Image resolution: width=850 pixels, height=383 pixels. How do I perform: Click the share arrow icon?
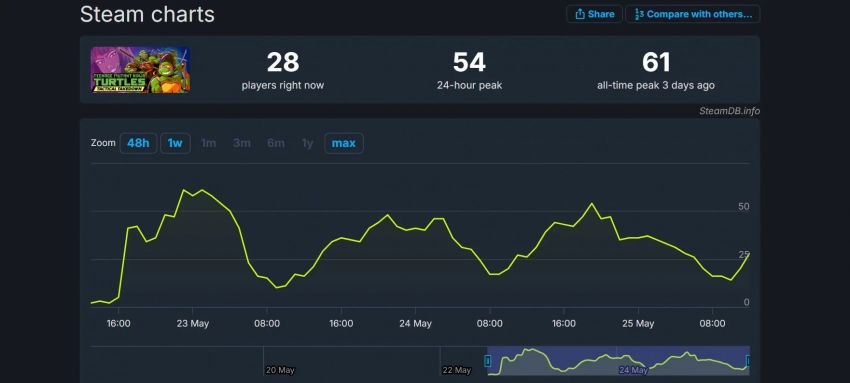[x=579, y=14]
